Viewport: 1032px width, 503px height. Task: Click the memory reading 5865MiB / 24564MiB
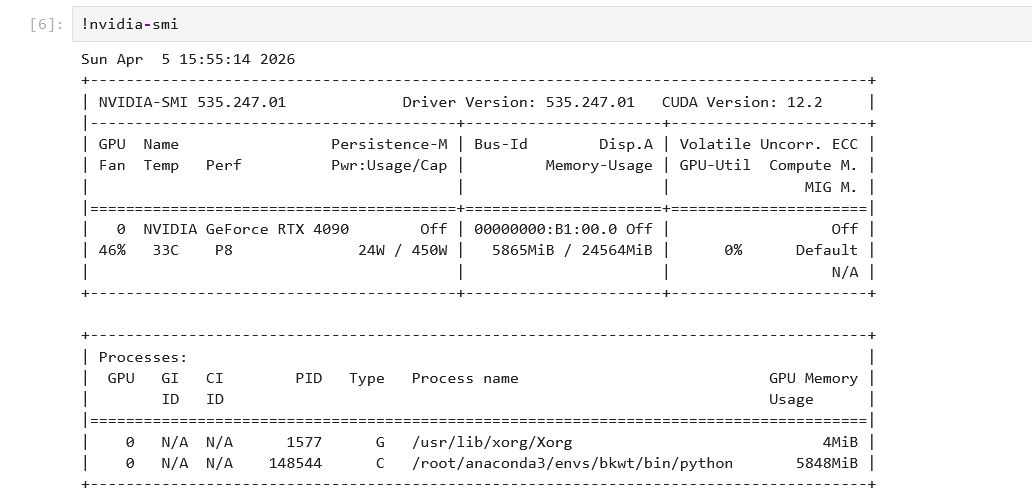[573, 250]
